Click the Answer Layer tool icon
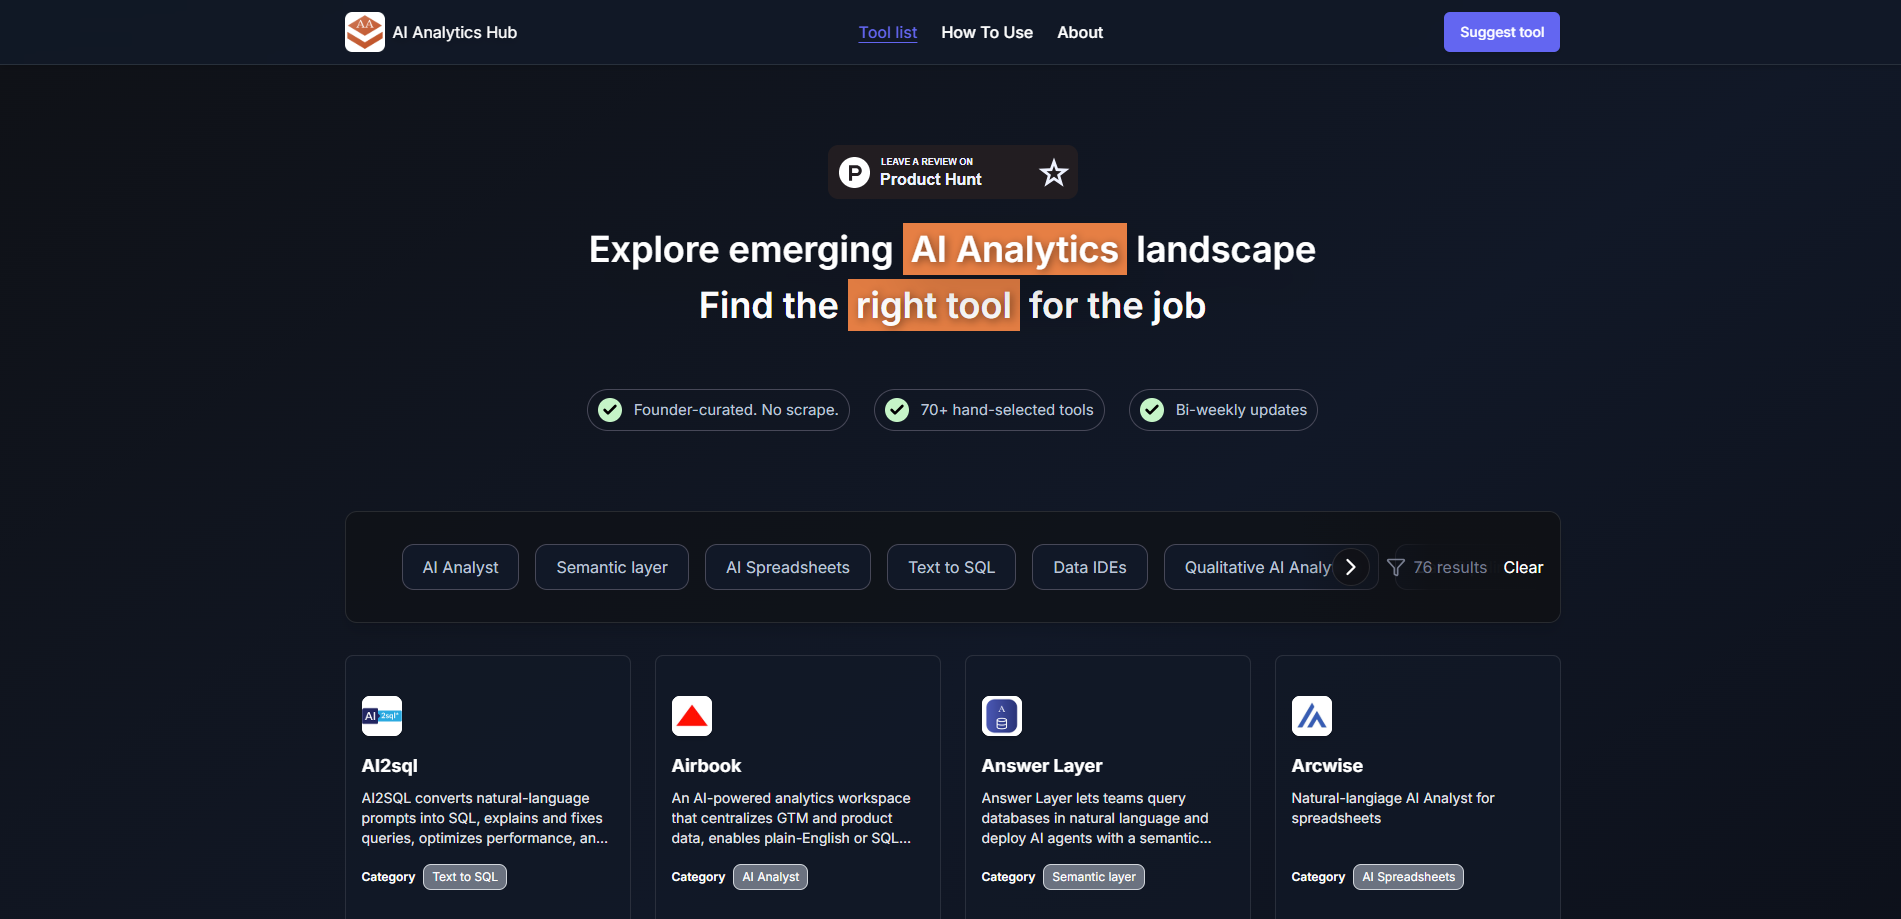1901x919 pixels. coord(1001,715)
